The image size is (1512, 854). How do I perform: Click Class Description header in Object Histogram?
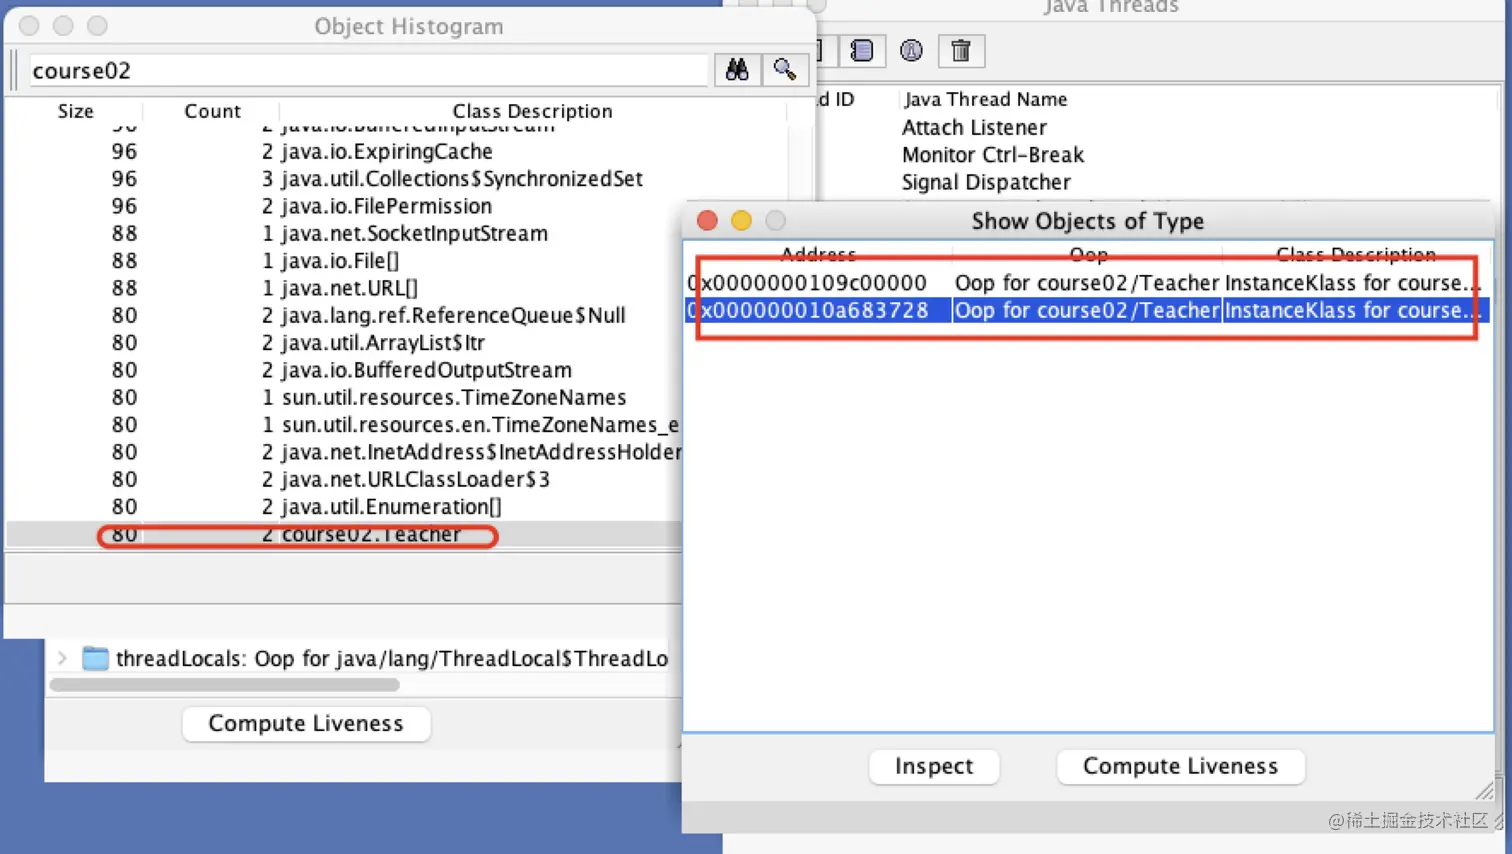pyautogui.click(x=532, y=111)
